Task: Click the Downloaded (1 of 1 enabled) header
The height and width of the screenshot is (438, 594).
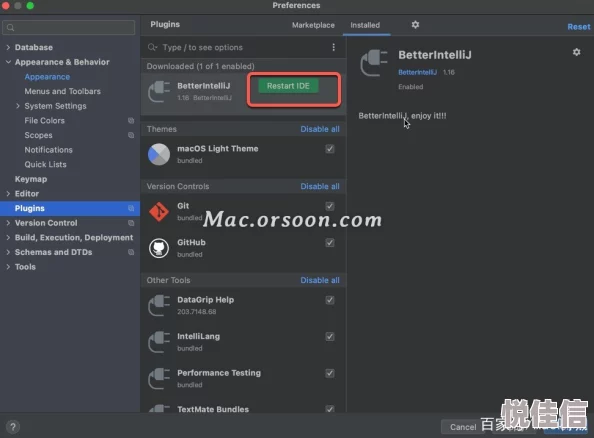Action: point(200,66)
